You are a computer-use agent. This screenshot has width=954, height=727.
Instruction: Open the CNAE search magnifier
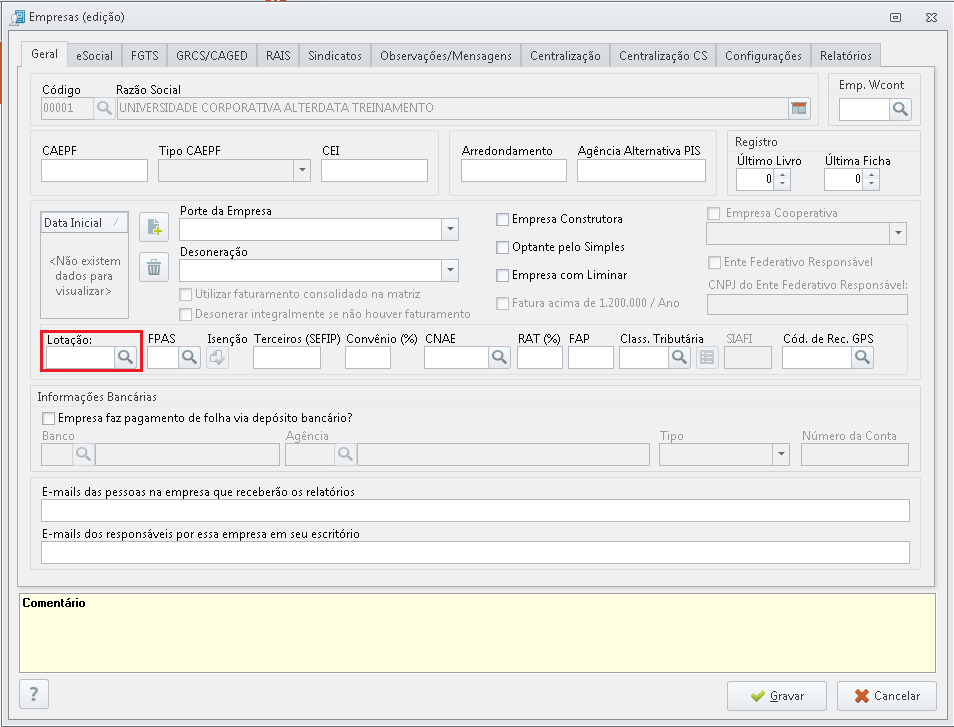[x=499, y=357]
